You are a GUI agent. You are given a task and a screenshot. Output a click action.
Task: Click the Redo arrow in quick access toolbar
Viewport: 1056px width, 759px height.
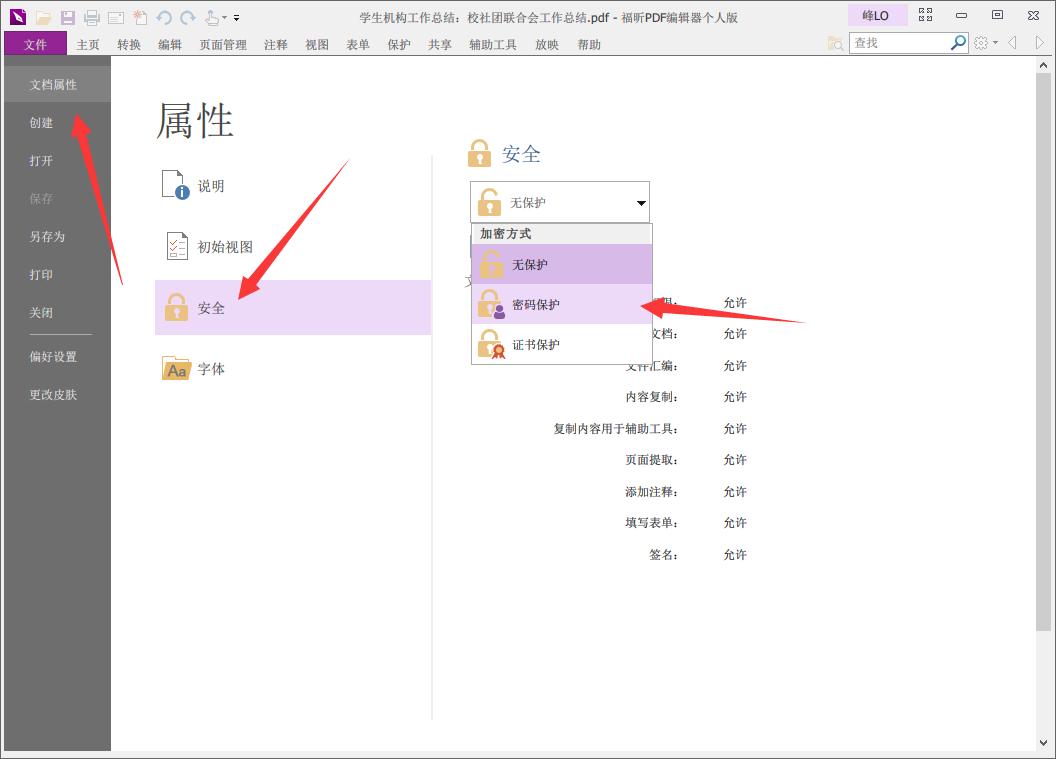click(187, 17)
